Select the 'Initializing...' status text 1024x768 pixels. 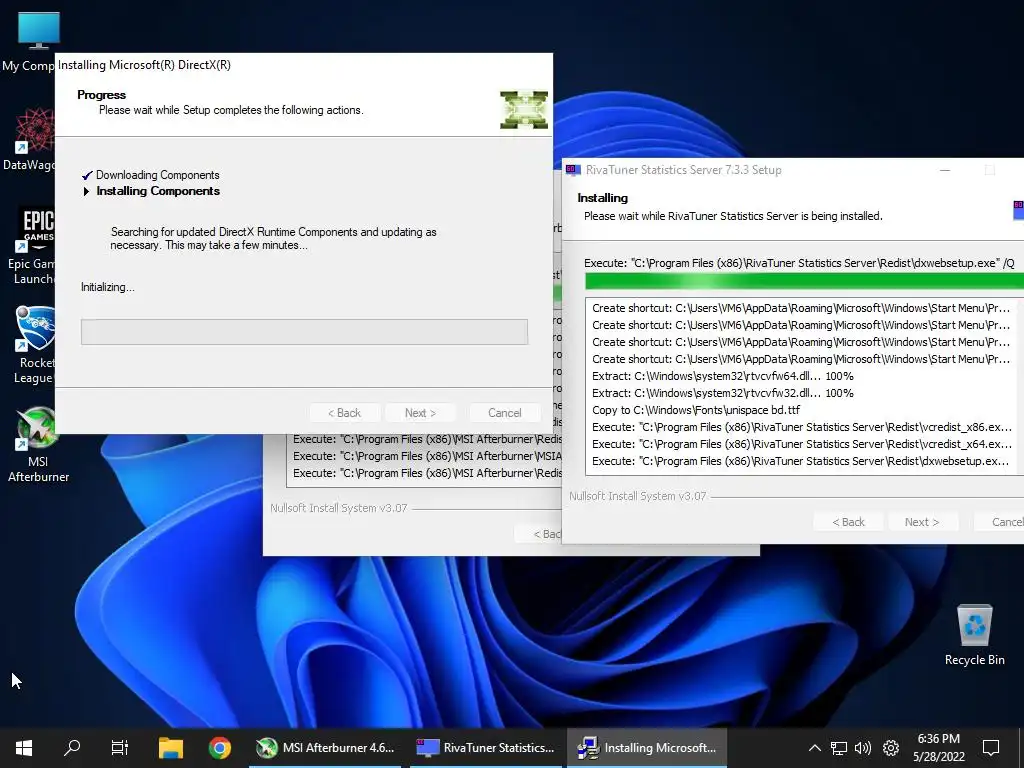tap(108, 287)
